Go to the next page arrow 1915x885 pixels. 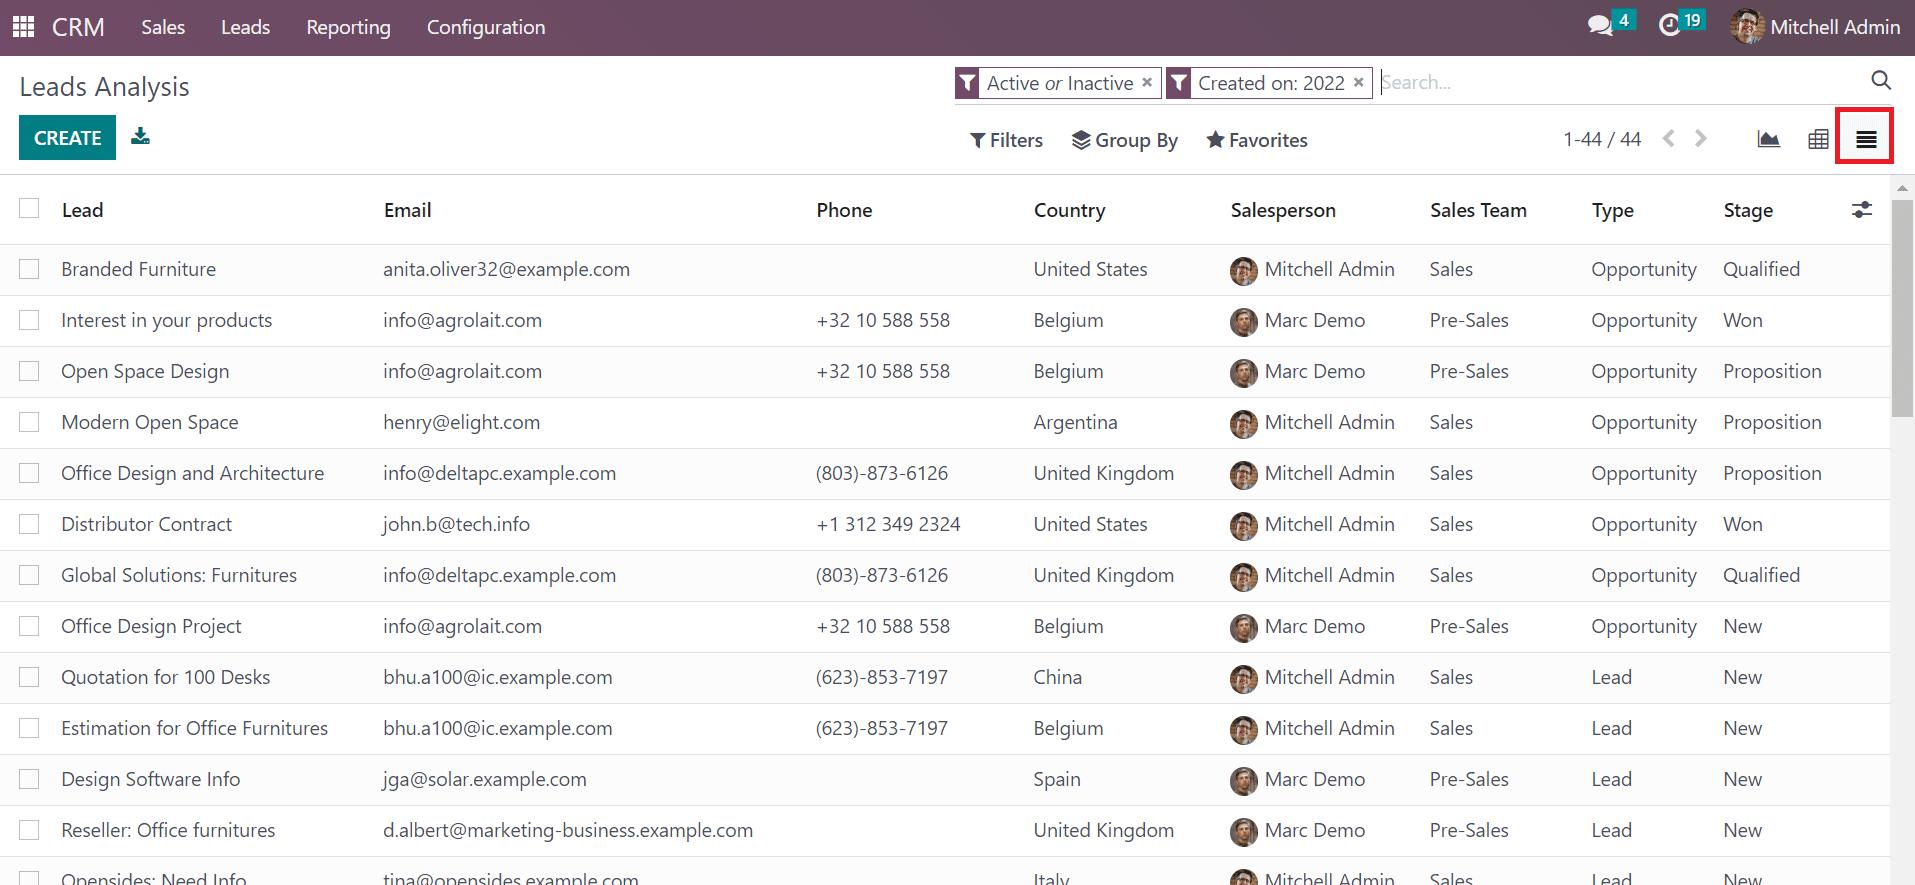1701,139
